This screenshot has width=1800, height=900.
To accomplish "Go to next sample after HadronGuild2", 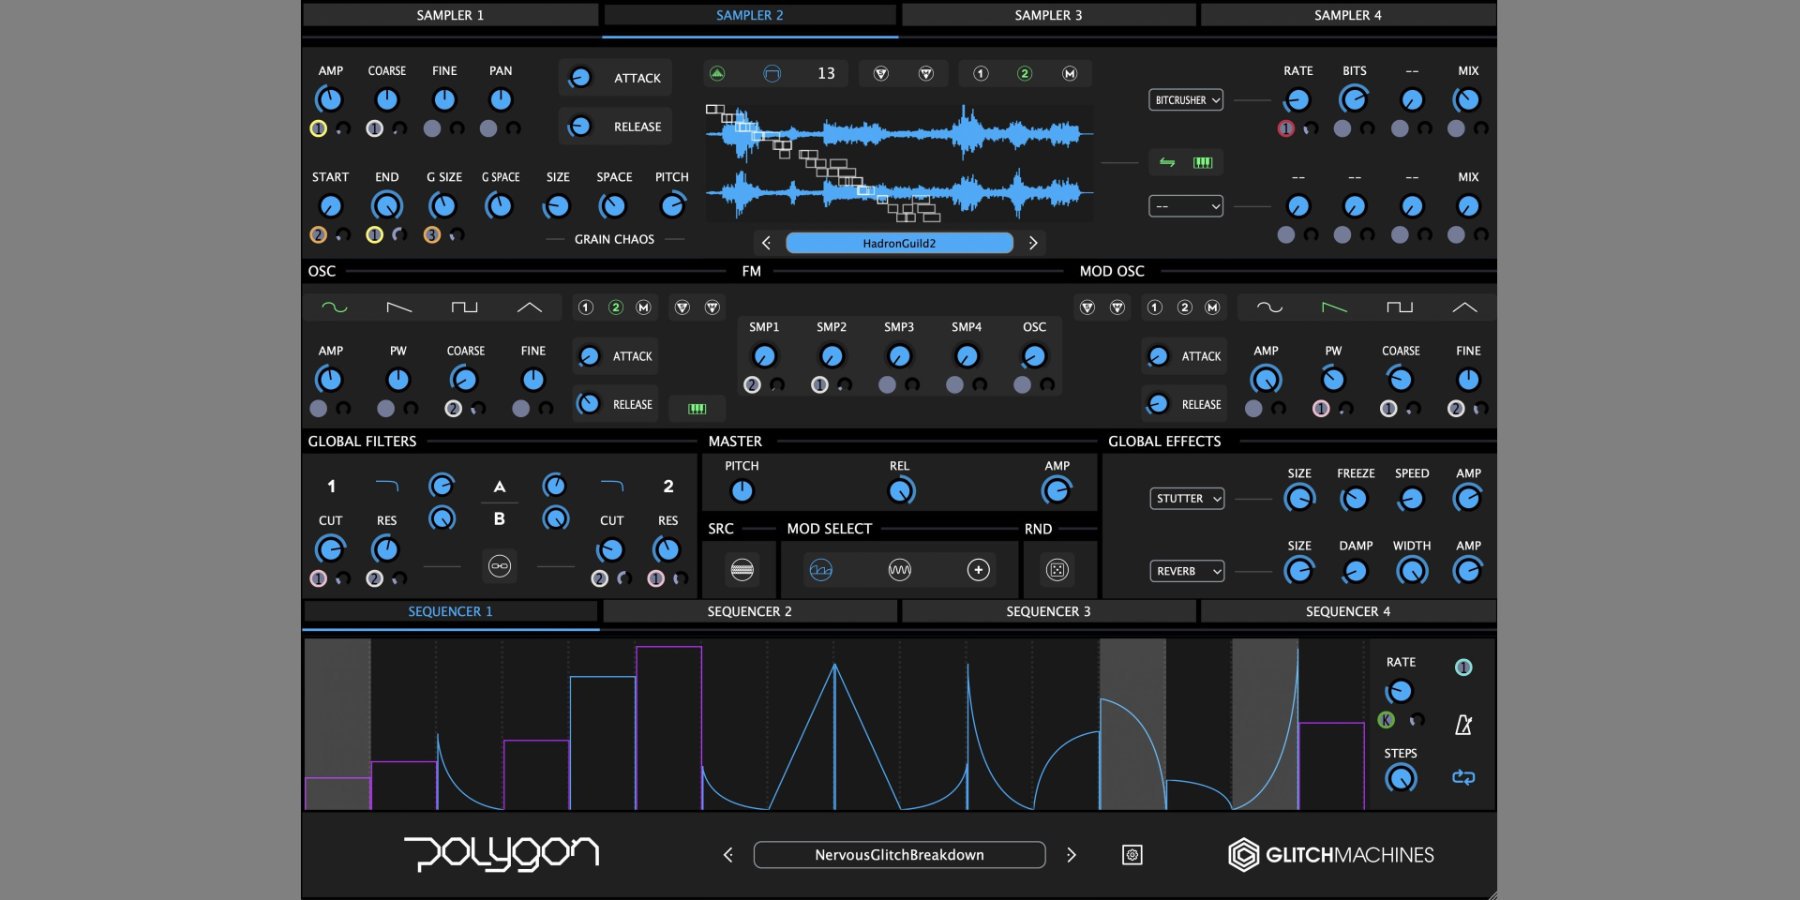I will [x=1033, y=243].
